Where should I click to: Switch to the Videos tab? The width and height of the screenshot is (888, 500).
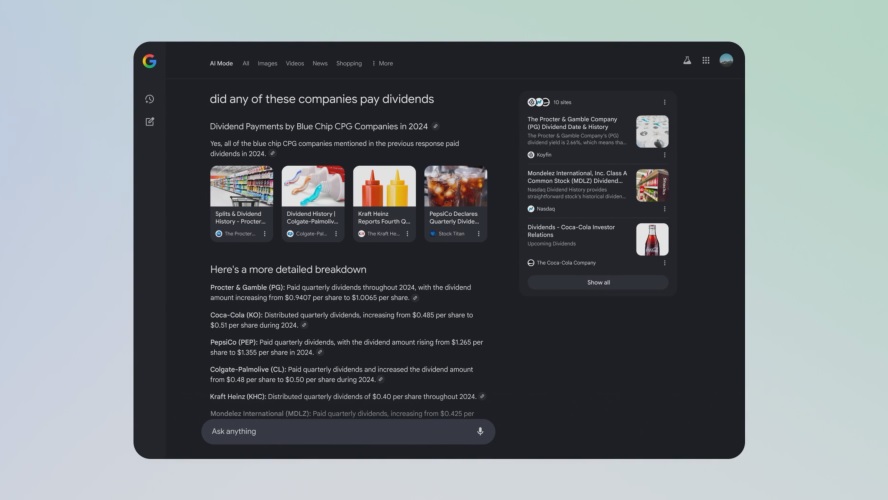tap(294, 63)
